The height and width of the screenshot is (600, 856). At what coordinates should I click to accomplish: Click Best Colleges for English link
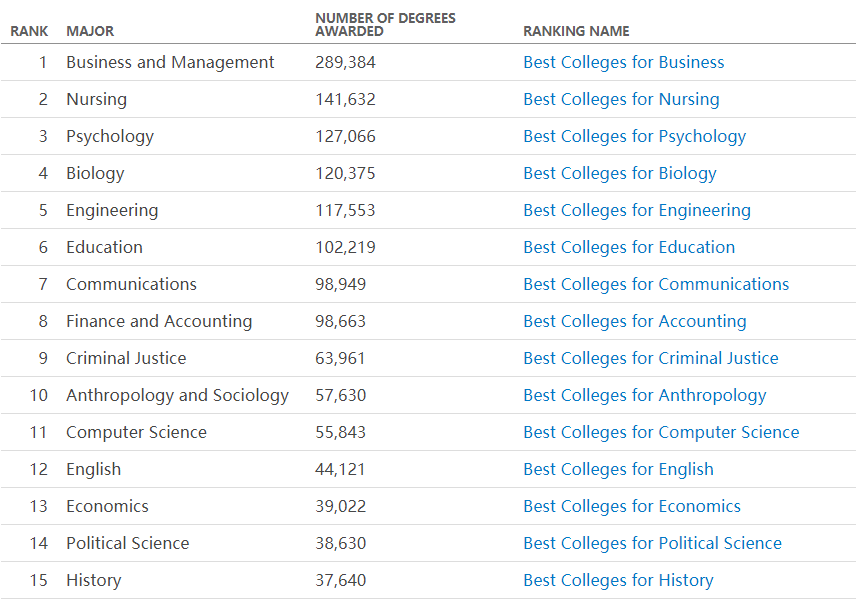pos(618,469)
